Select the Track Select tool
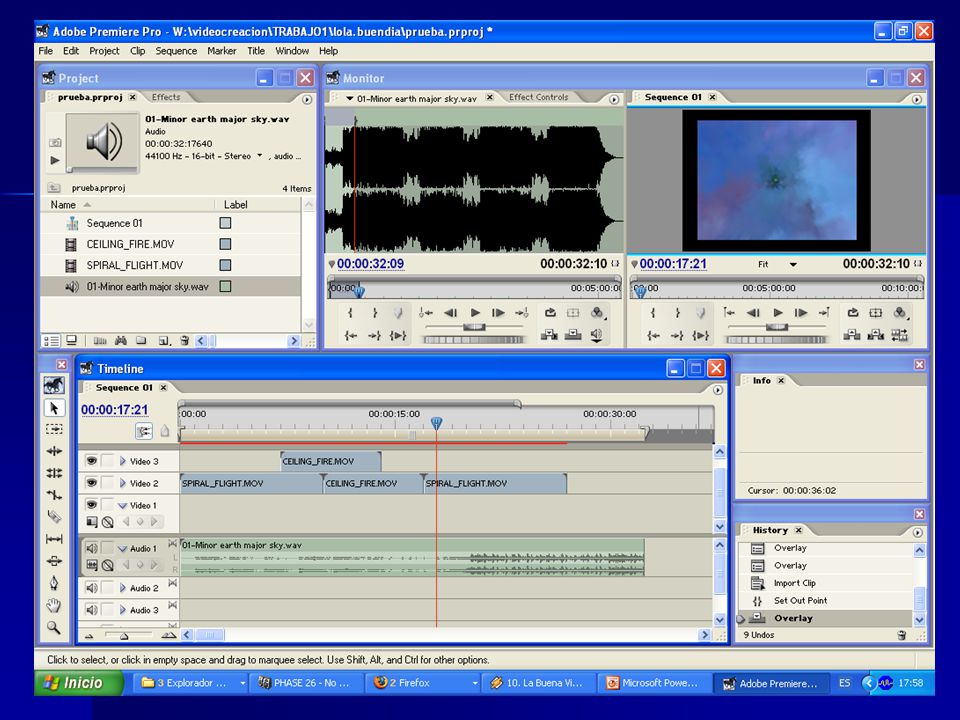Screen dimensions: 960x720 pos(54,429)
